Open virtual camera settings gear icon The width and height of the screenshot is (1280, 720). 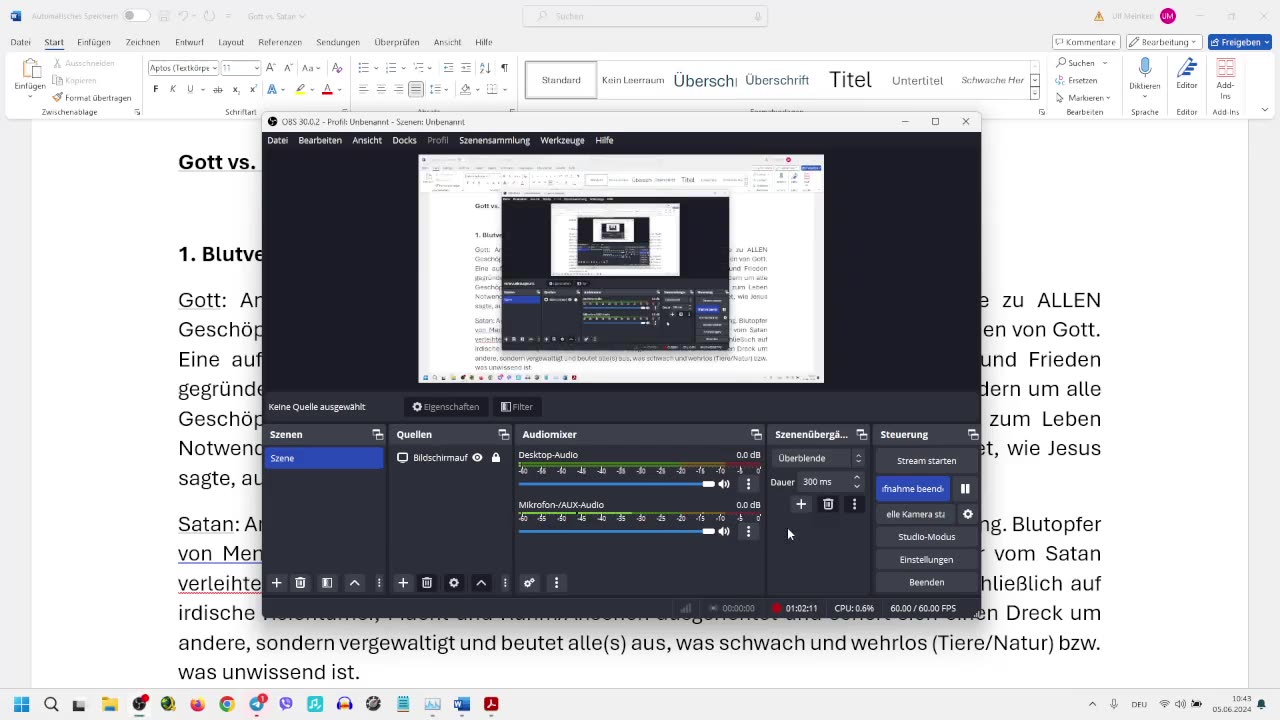(967, 514)
